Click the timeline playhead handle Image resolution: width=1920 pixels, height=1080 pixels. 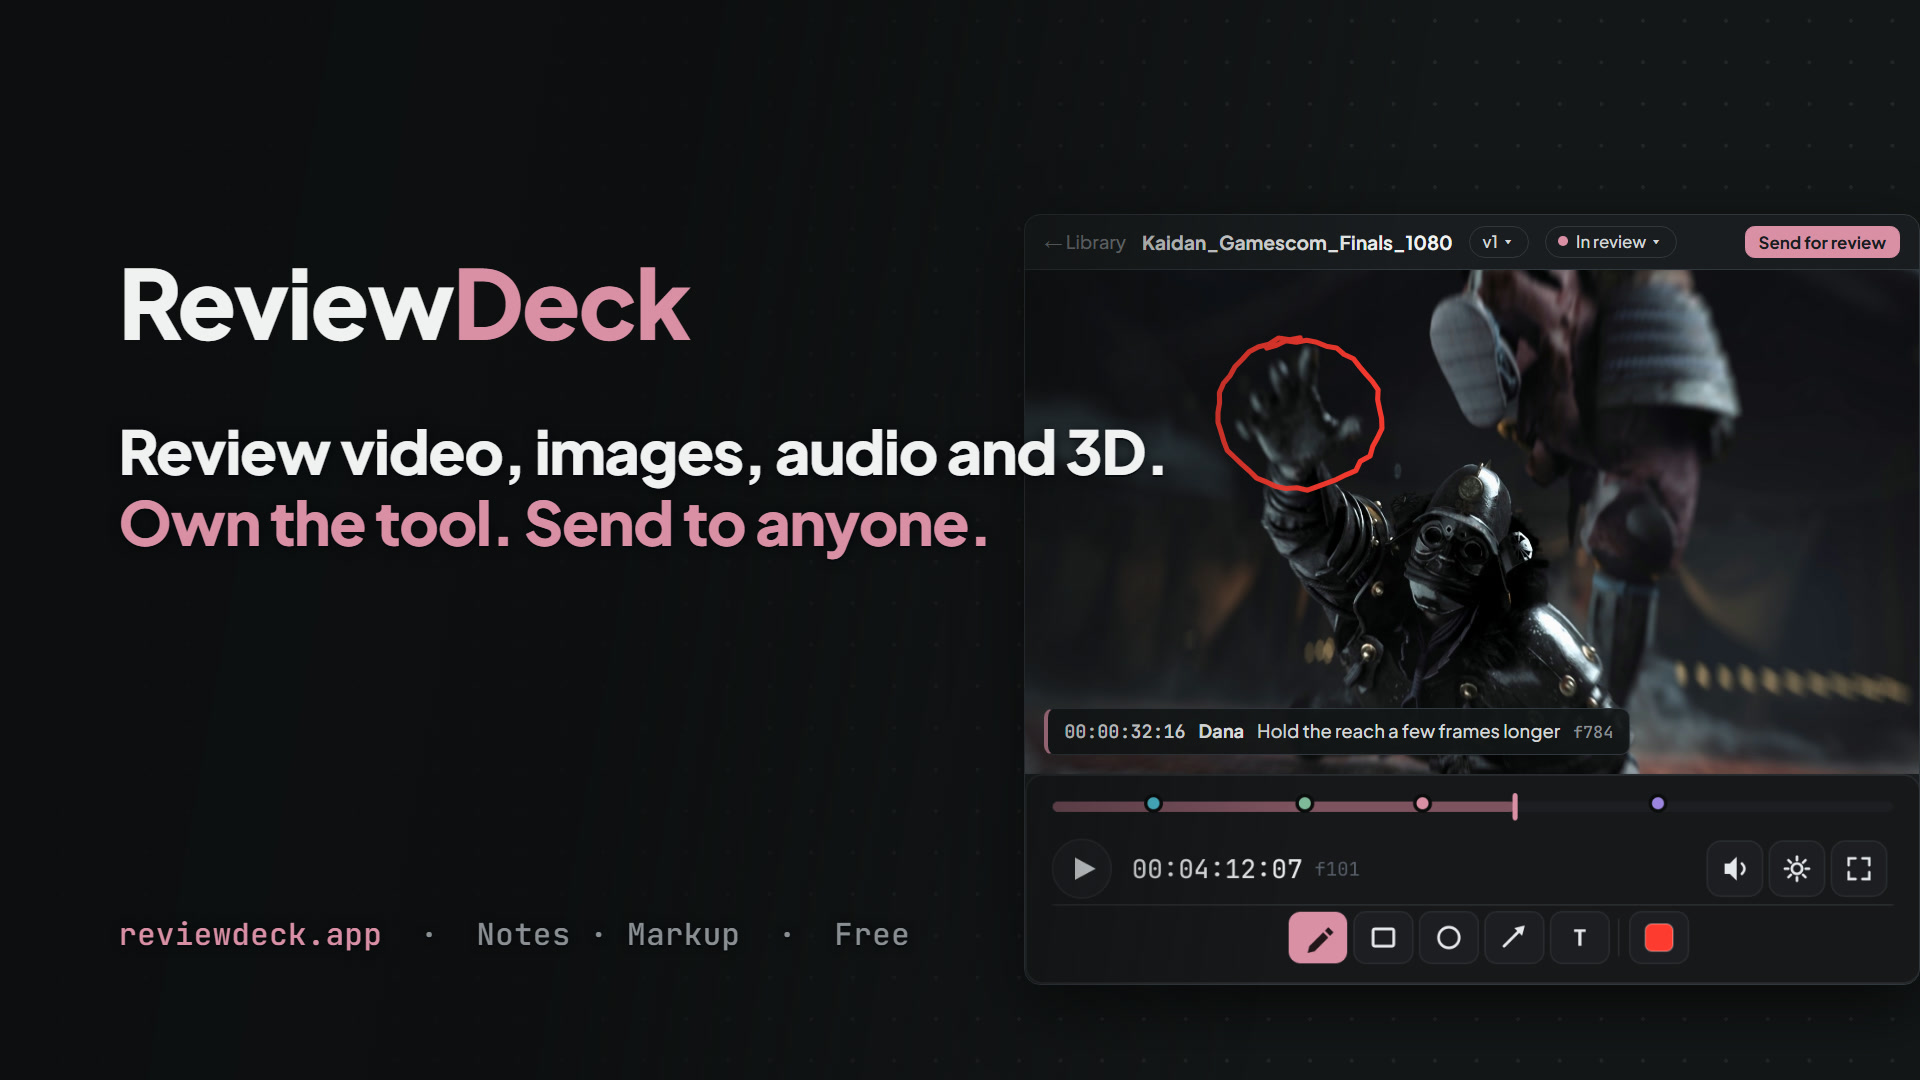point(1515,806)
